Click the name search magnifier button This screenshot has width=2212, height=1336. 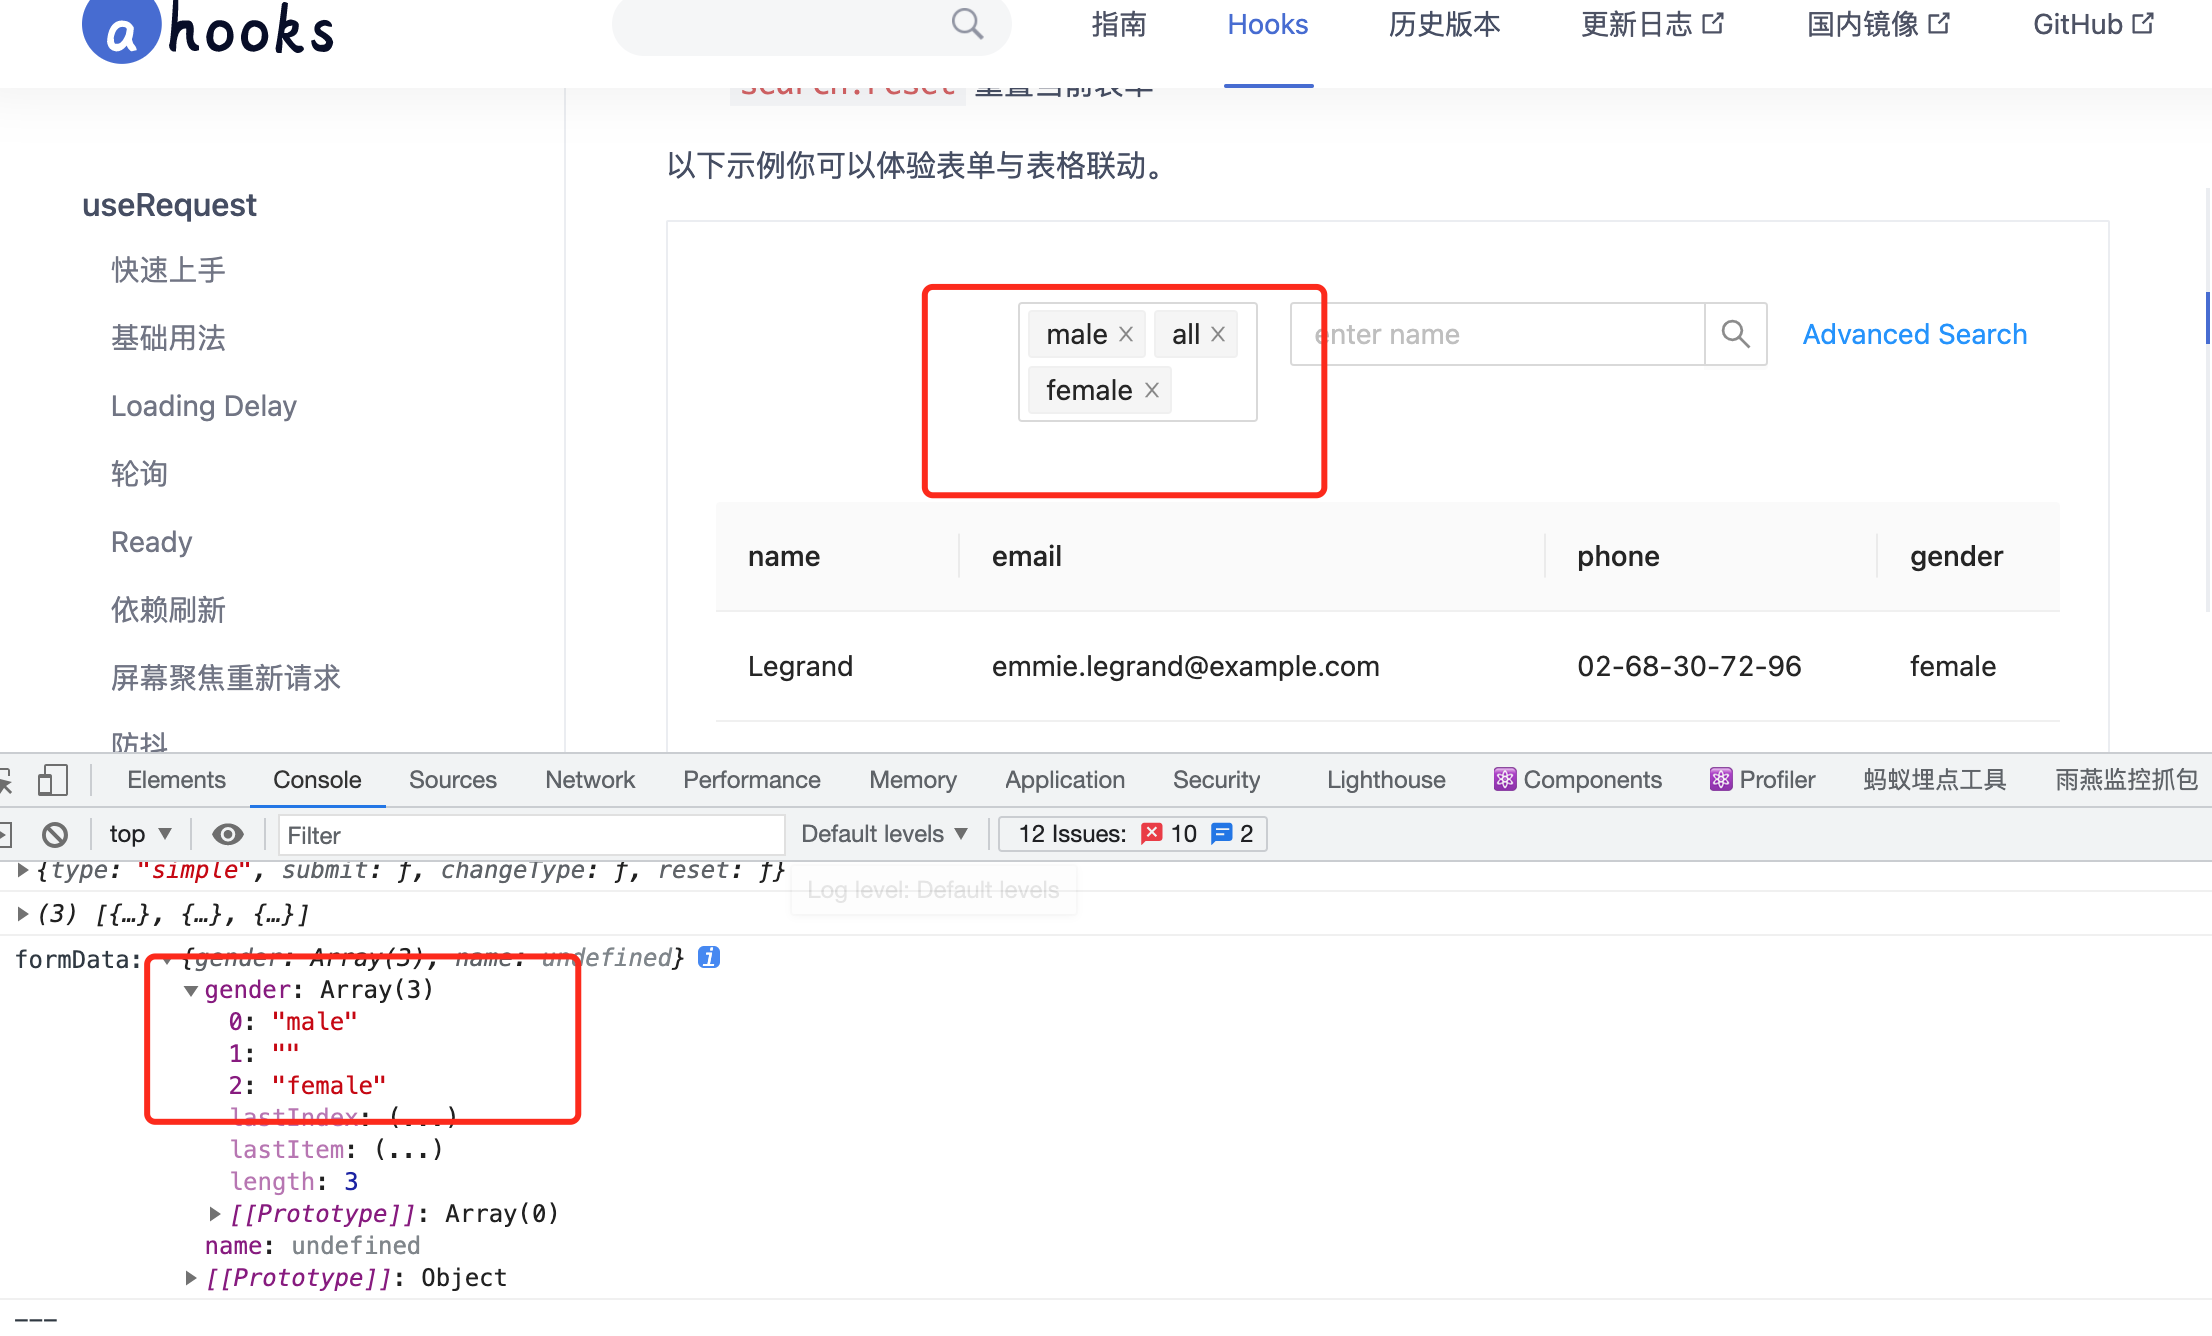[1736, 334]
